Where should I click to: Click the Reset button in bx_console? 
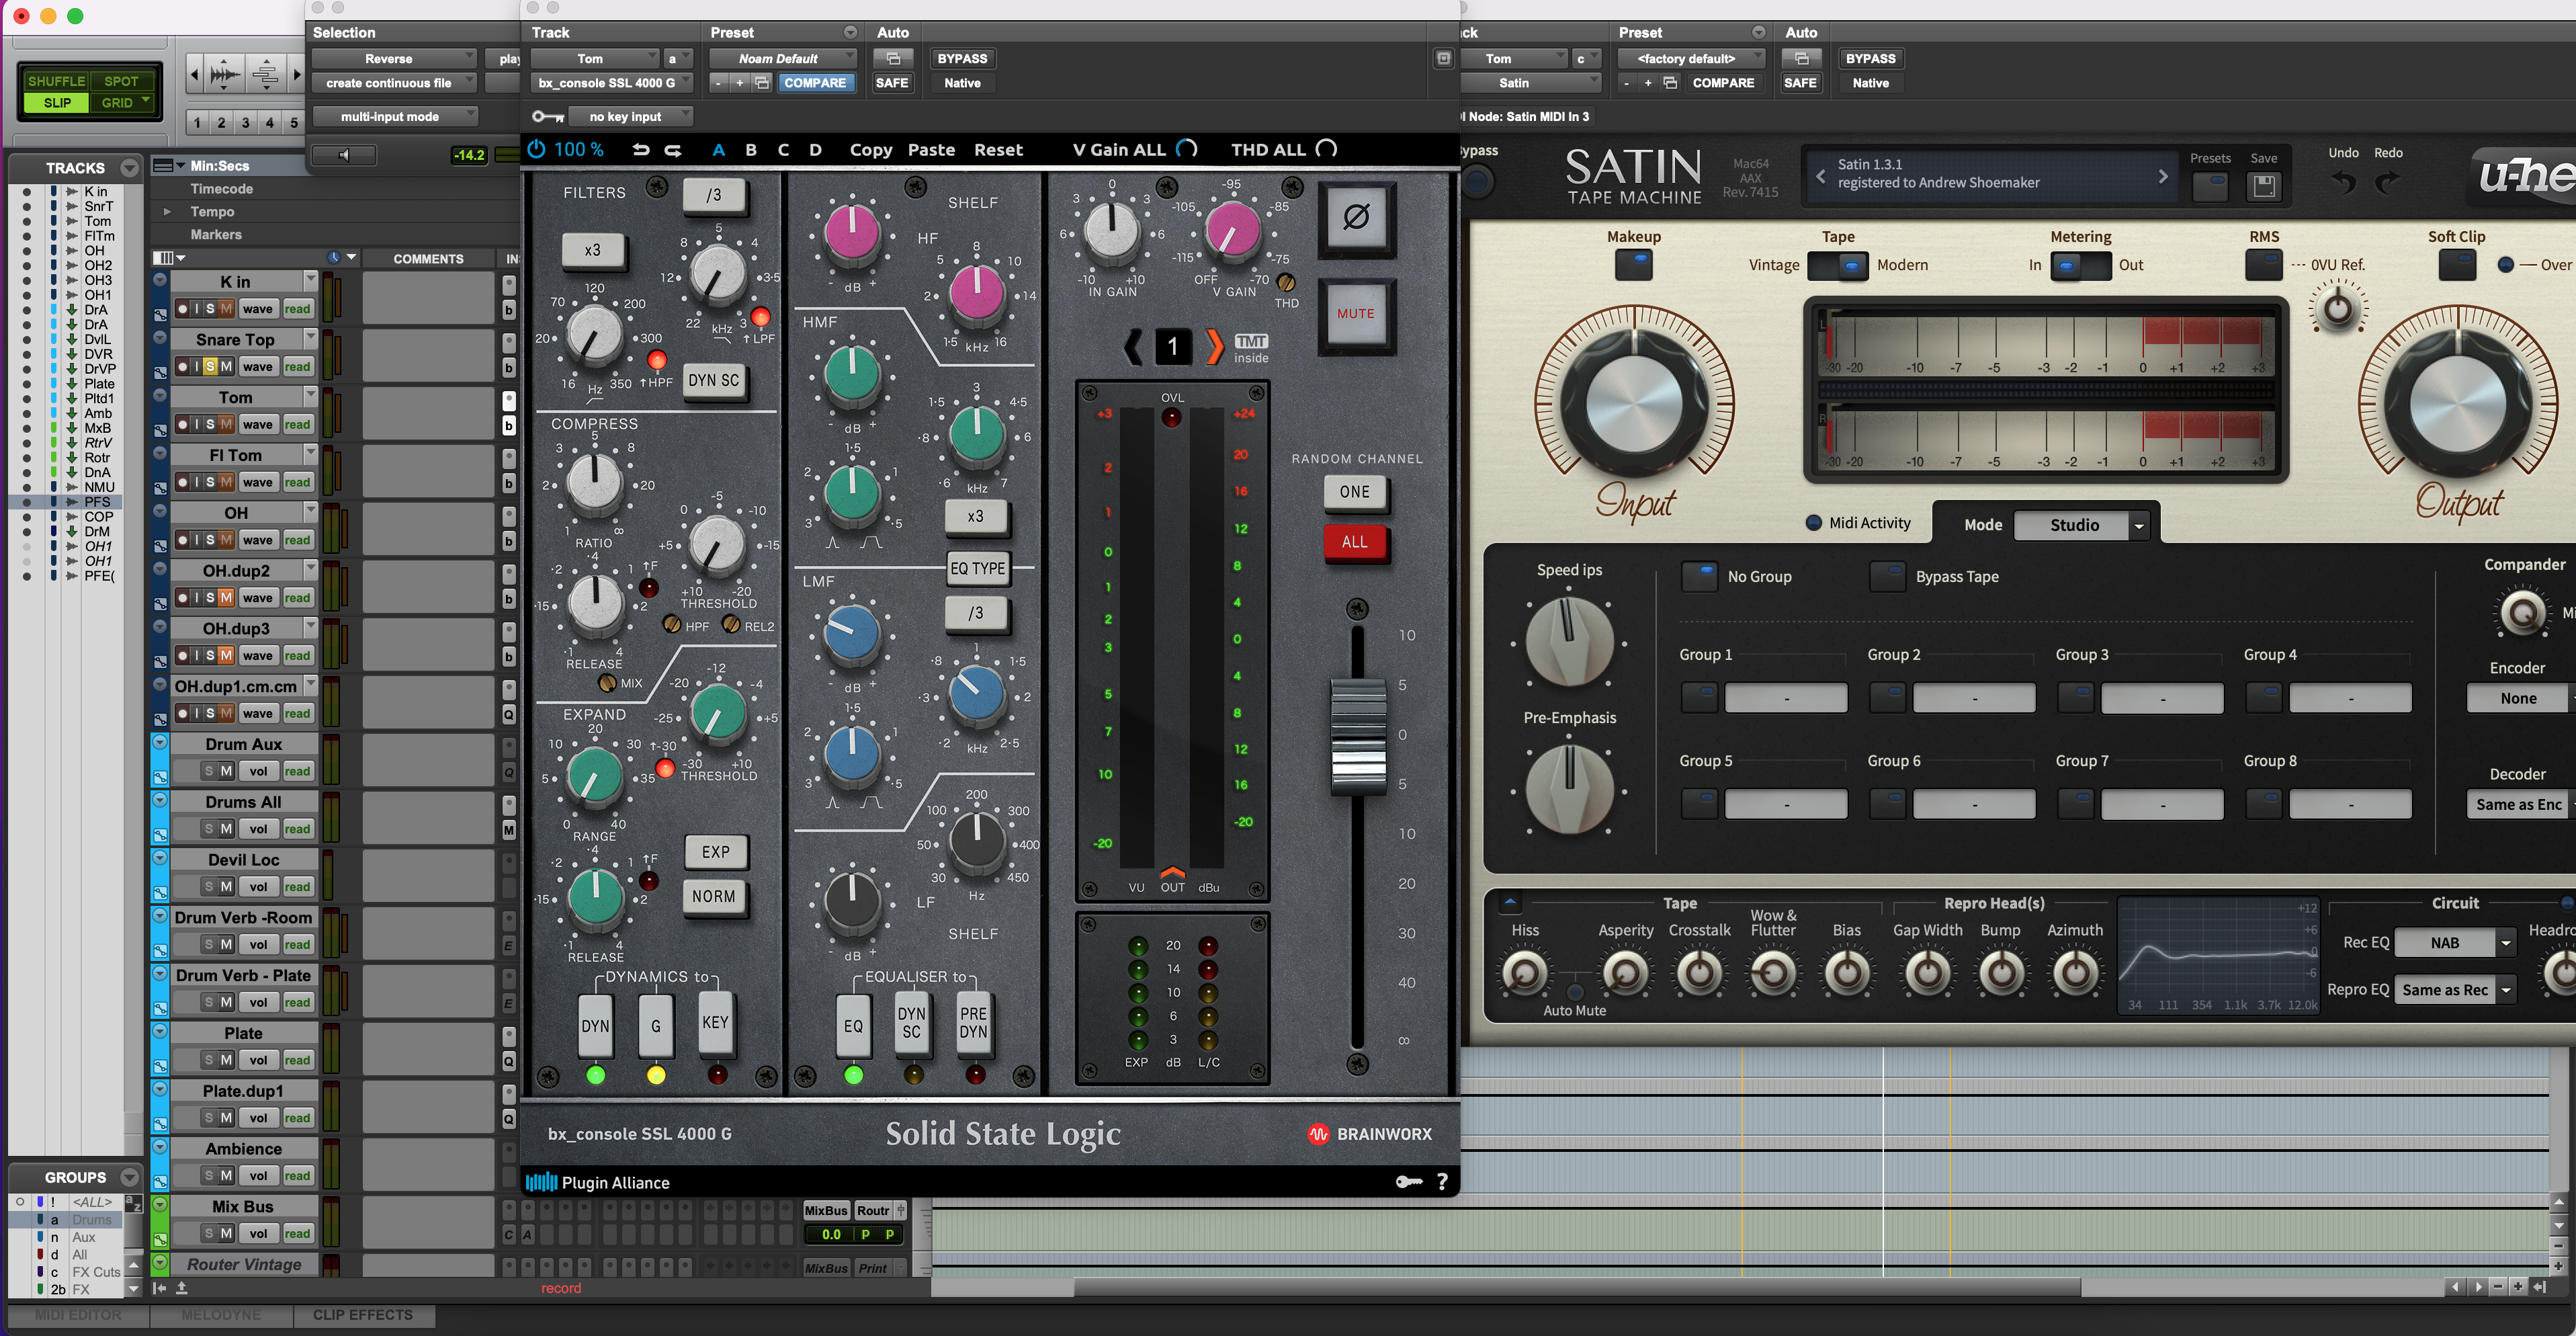[x=998, y=150]
